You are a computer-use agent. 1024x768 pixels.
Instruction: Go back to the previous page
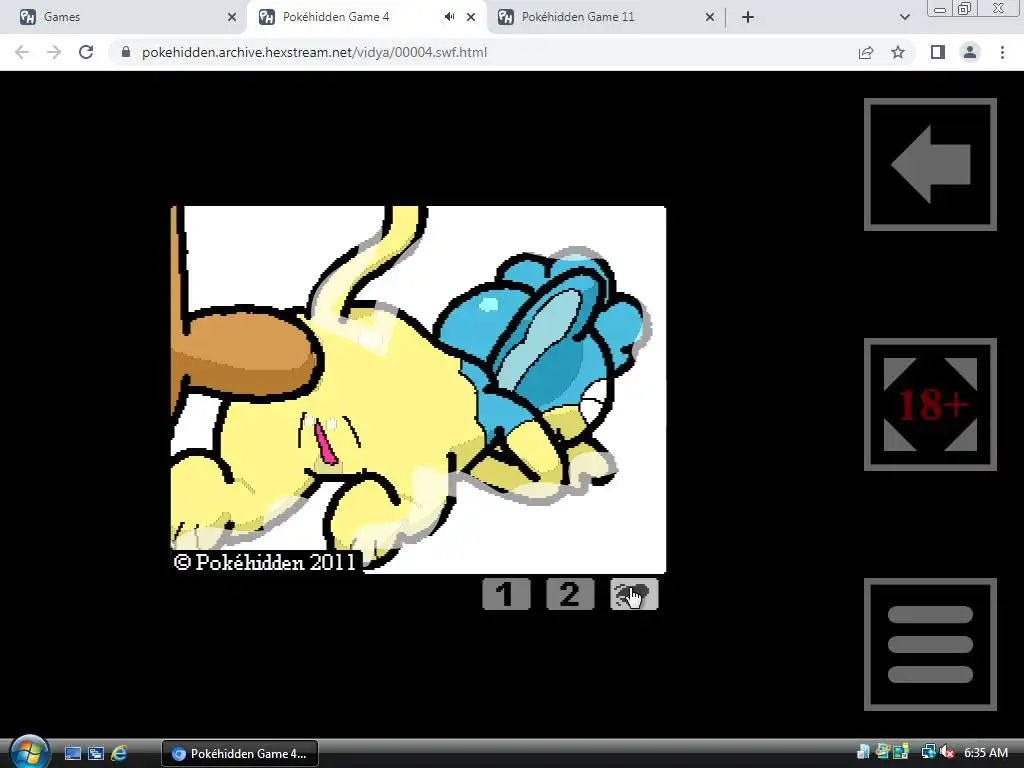tap(22, 52)
